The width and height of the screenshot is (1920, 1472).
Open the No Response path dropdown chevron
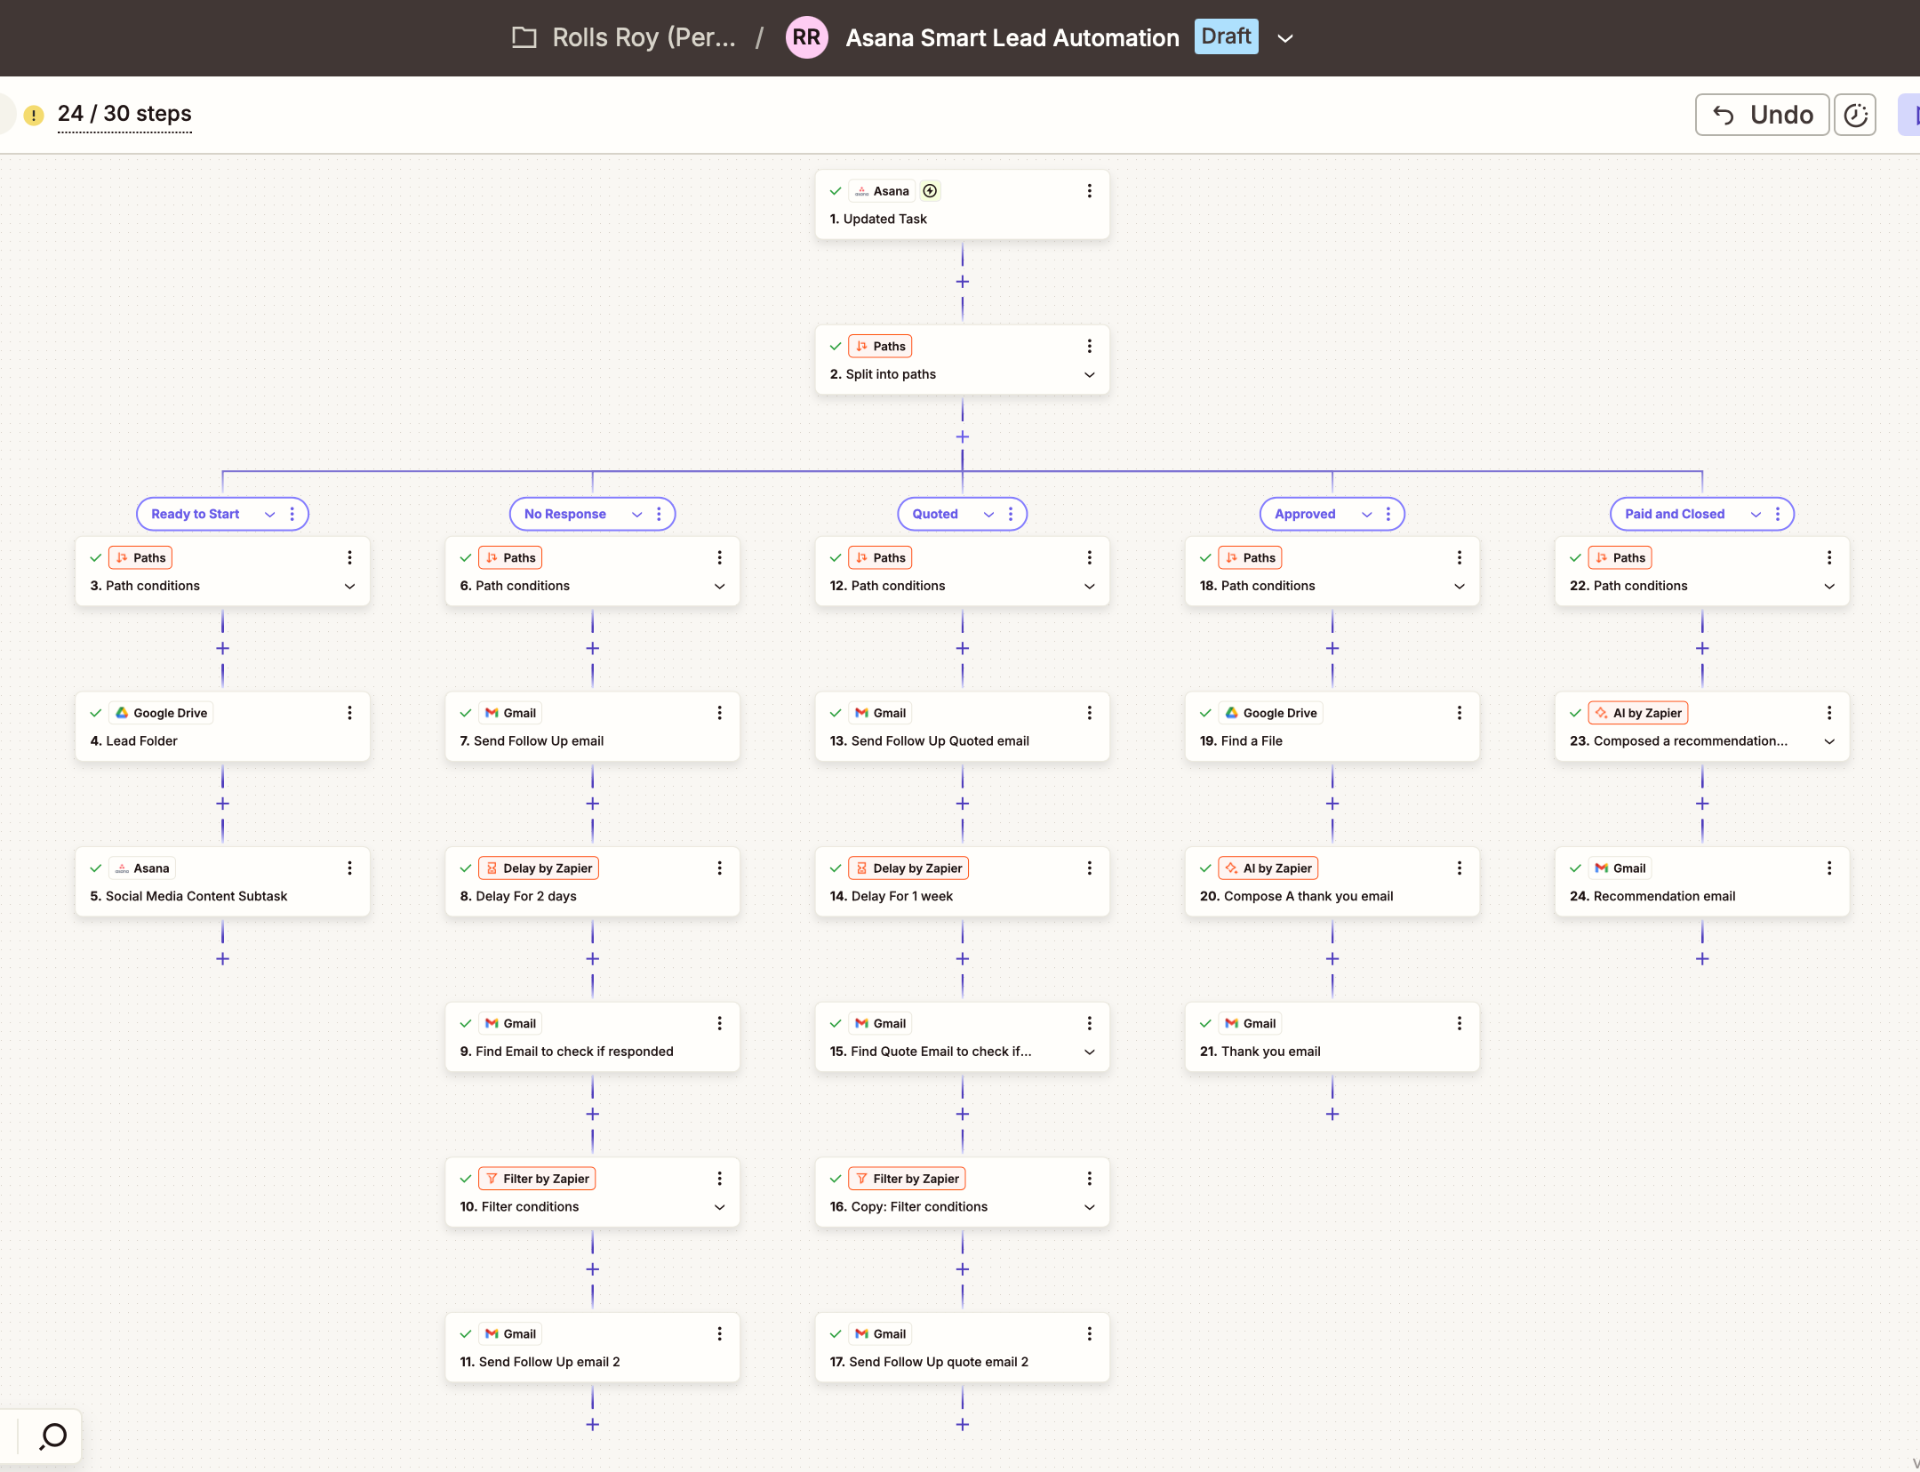(637, 514)
